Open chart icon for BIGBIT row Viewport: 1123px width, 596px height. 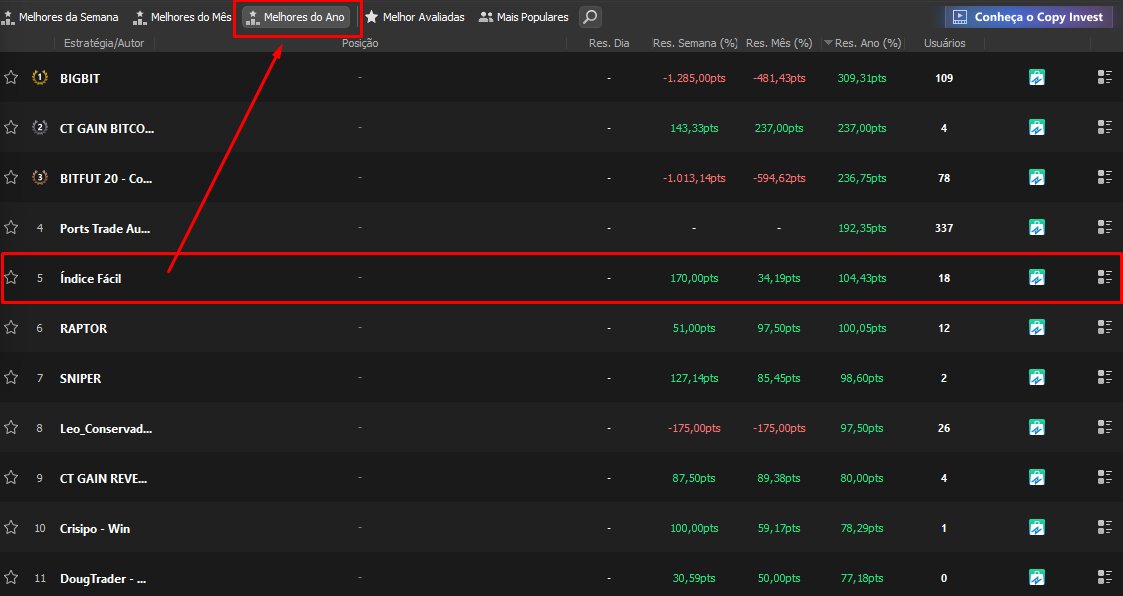tap(1036, 77)
